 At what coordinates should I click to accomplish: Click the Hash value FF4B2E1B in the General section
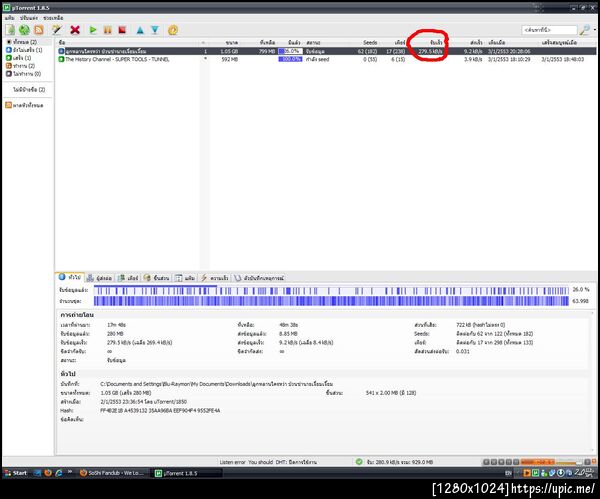pos(160,411)
